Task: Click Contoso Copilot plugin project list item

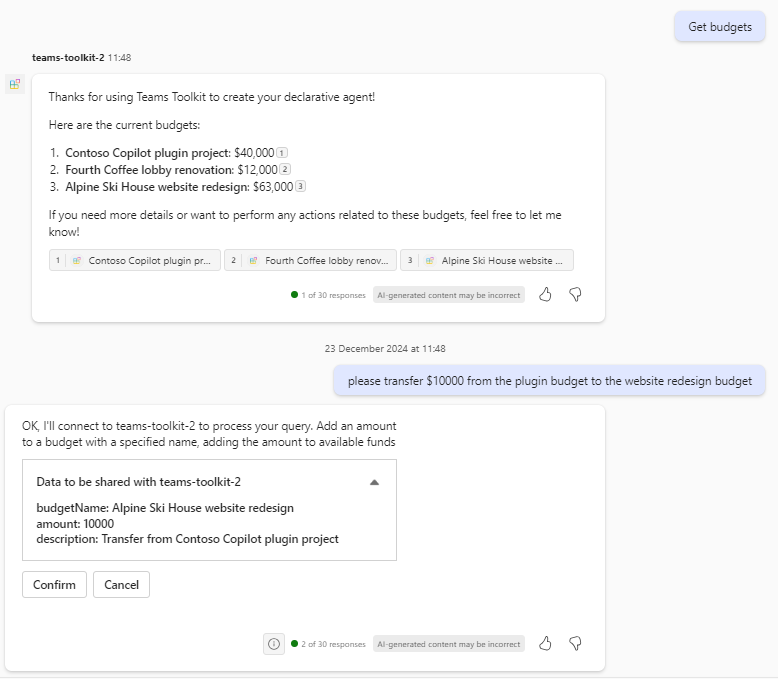Action: [170, 153]
